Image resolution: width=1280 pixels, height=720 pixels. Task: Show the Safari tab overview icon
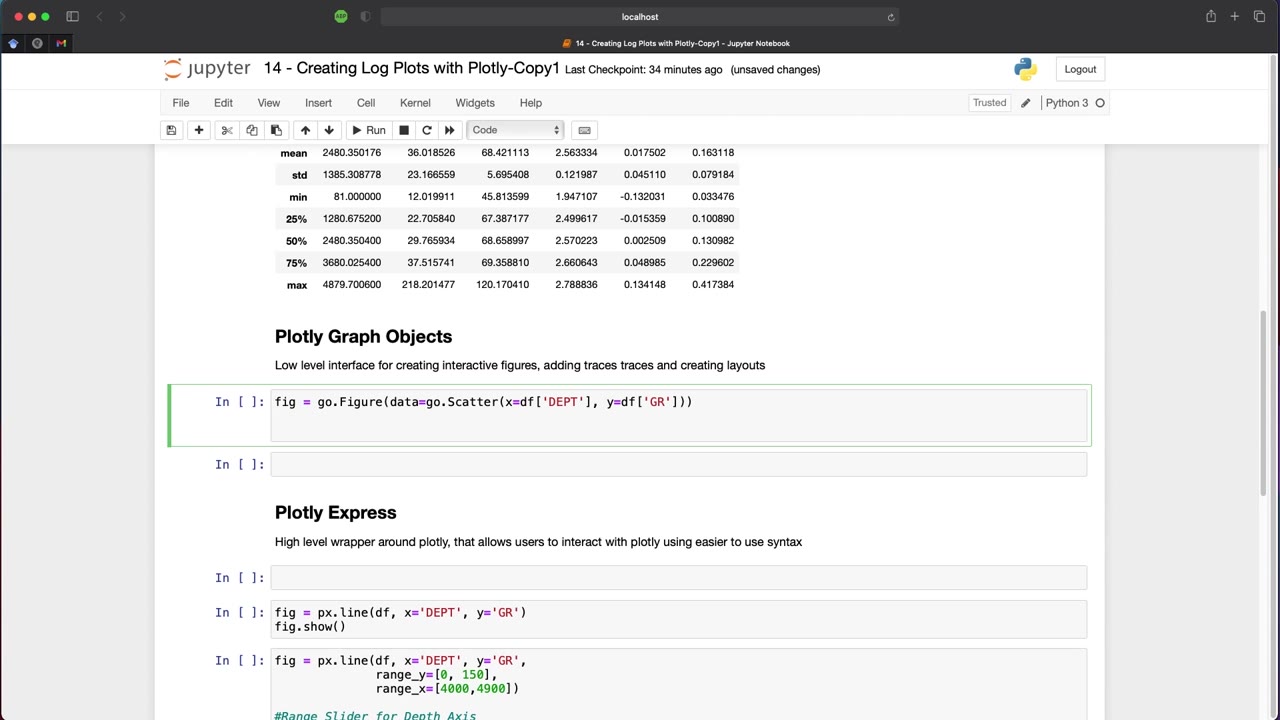click(1259, 16)
